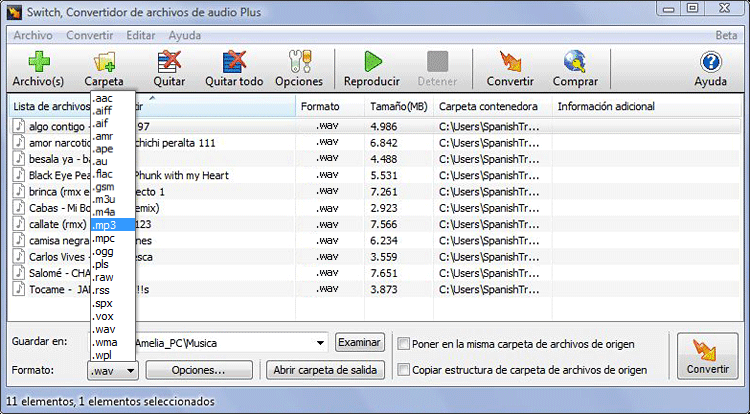Click the music note icon for Tocame
Screen dimensions: 750x414
(19, 288)
